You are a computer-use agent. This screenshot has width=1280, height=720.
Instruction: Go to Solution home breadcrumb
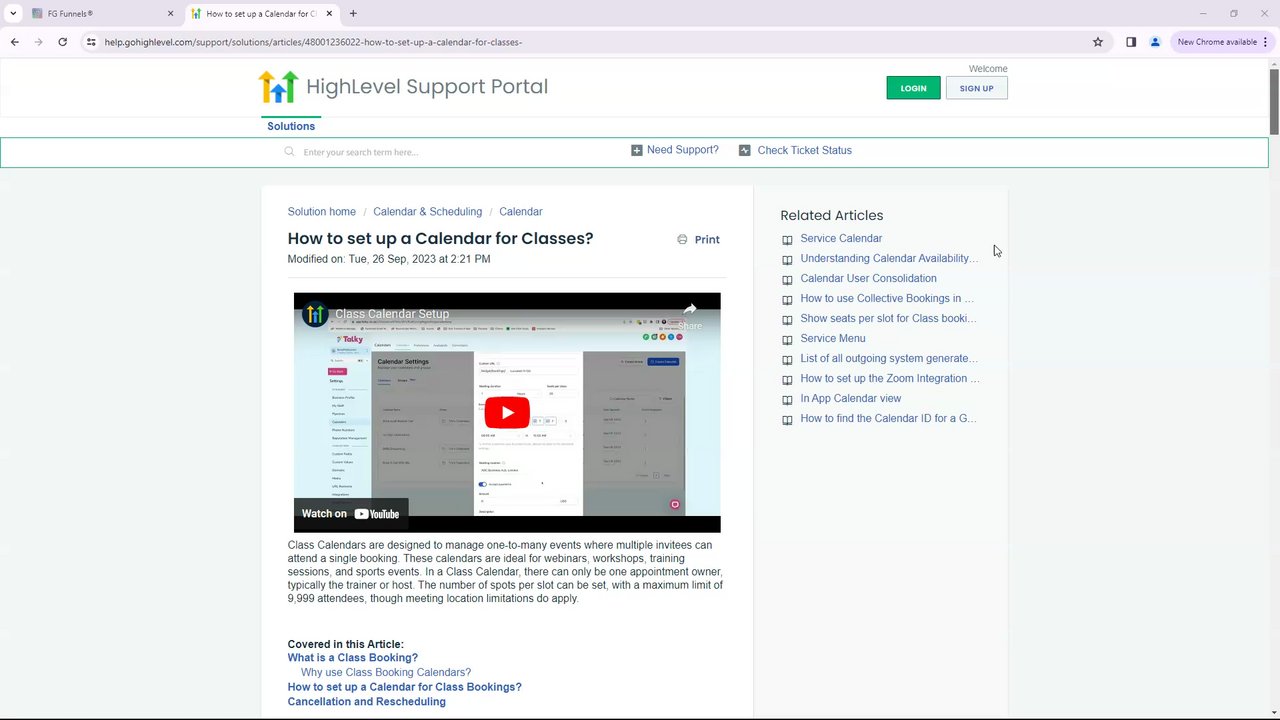click(x=321, y=212)
